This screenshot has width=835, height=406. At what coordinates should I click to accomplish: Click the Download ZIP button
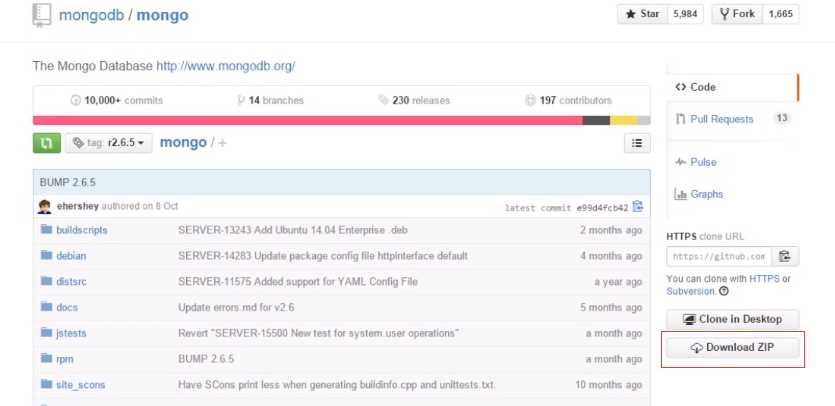coord(733,348)
